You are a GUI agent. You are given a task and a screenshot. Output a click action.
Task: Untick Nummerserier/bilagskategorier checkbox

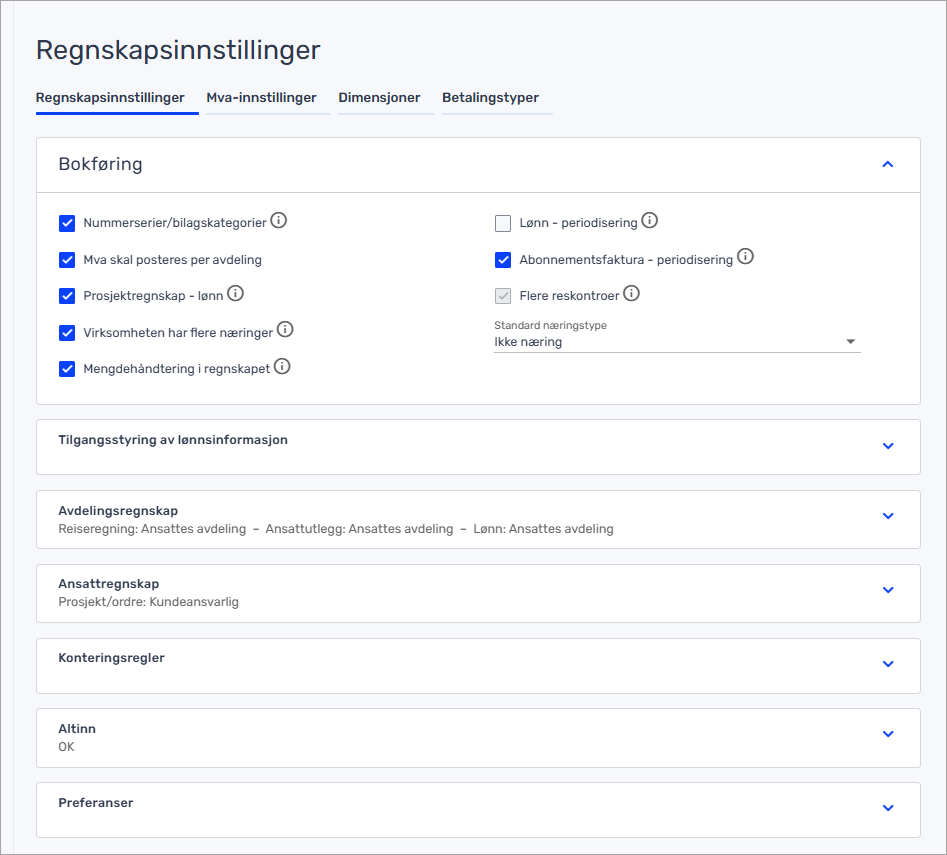[67, 223]
